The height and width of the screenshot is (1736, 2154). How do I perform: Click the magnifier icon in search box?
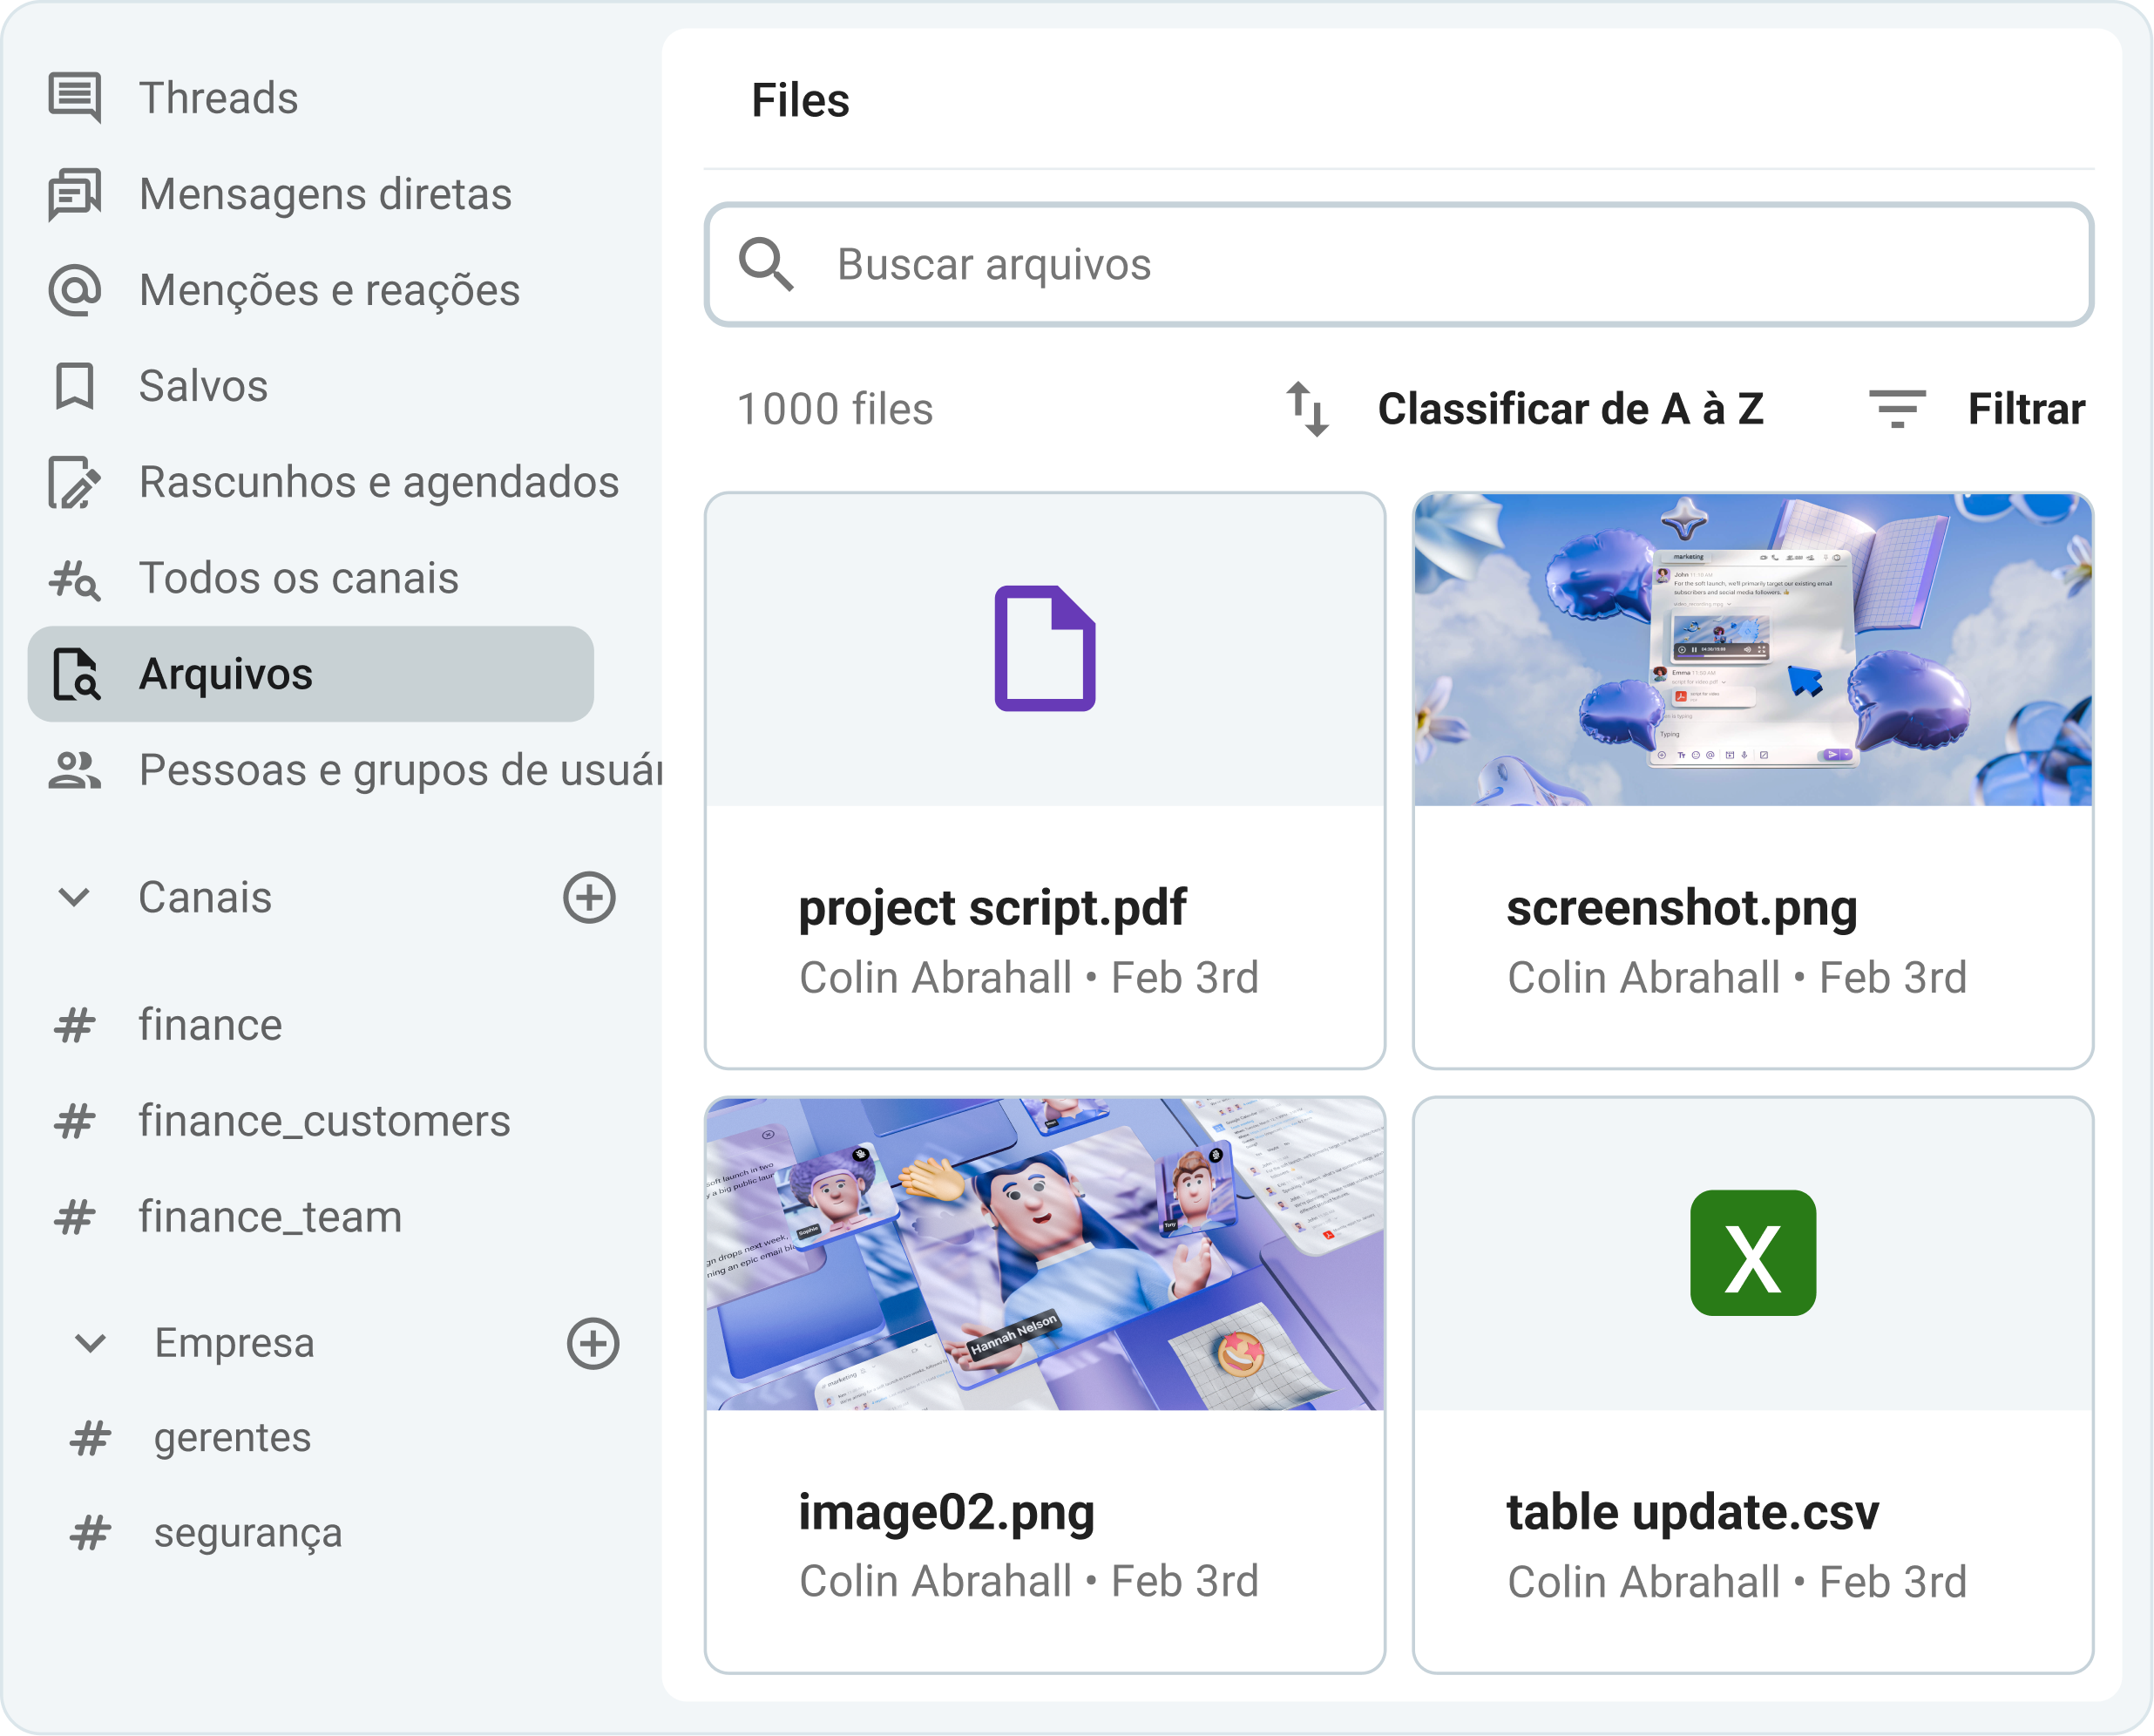coord(766,265)
